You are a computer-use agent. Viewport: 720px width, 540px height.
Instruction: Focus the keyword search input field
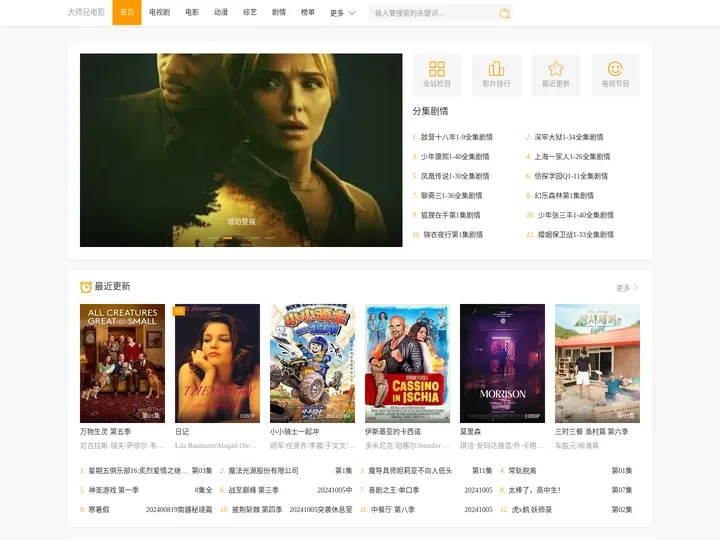[x=434, y=13]
